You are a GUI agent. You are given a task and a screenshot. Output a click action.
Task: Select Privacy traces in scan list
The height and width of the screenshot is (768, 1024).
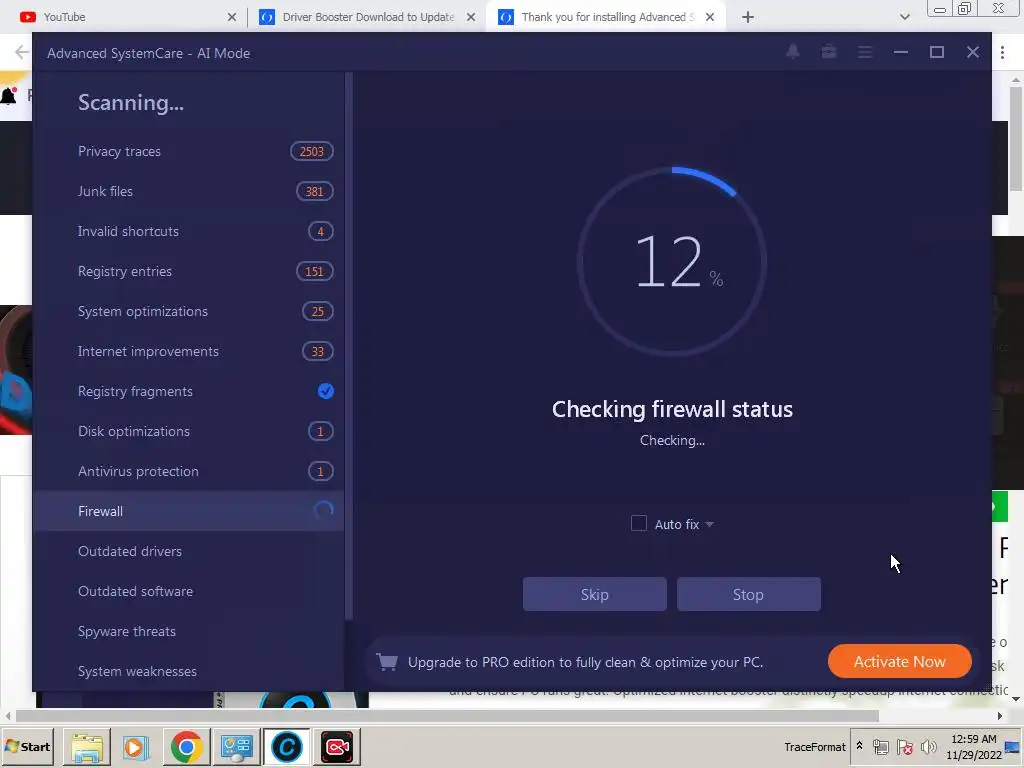[188, 152]
